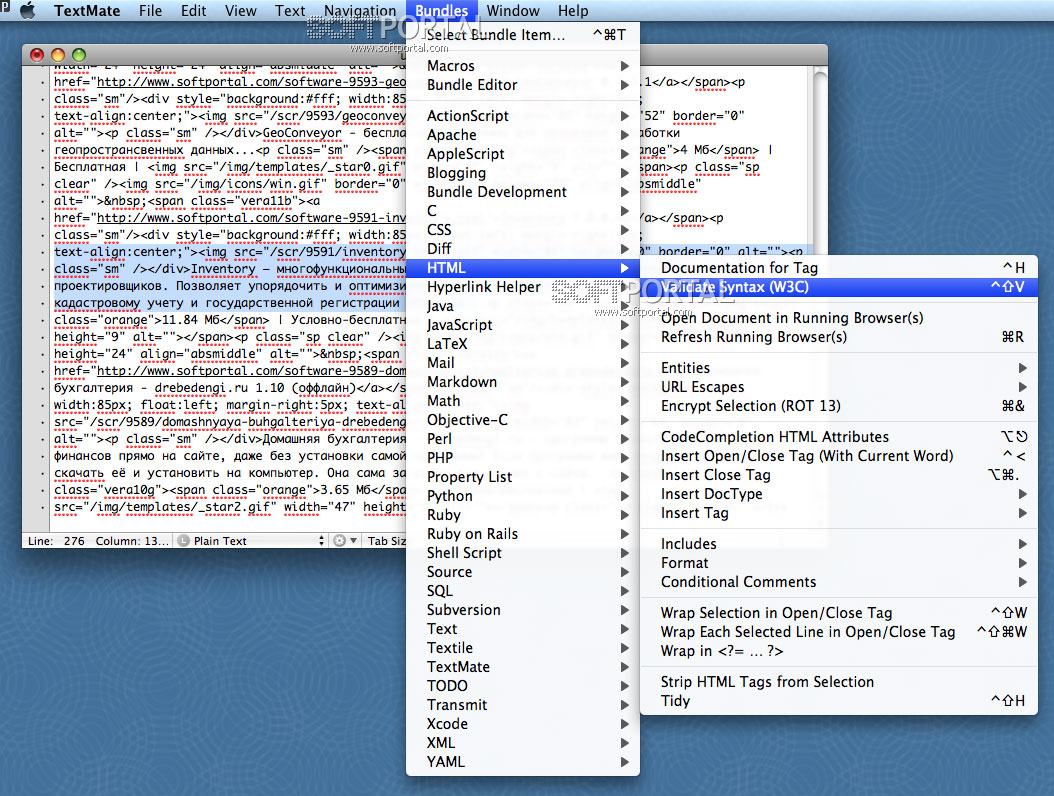The width and height of the screenshot is (1054, 796).
Task: Open the Plain Text language dropdown
Action: (x=251, y=541)
